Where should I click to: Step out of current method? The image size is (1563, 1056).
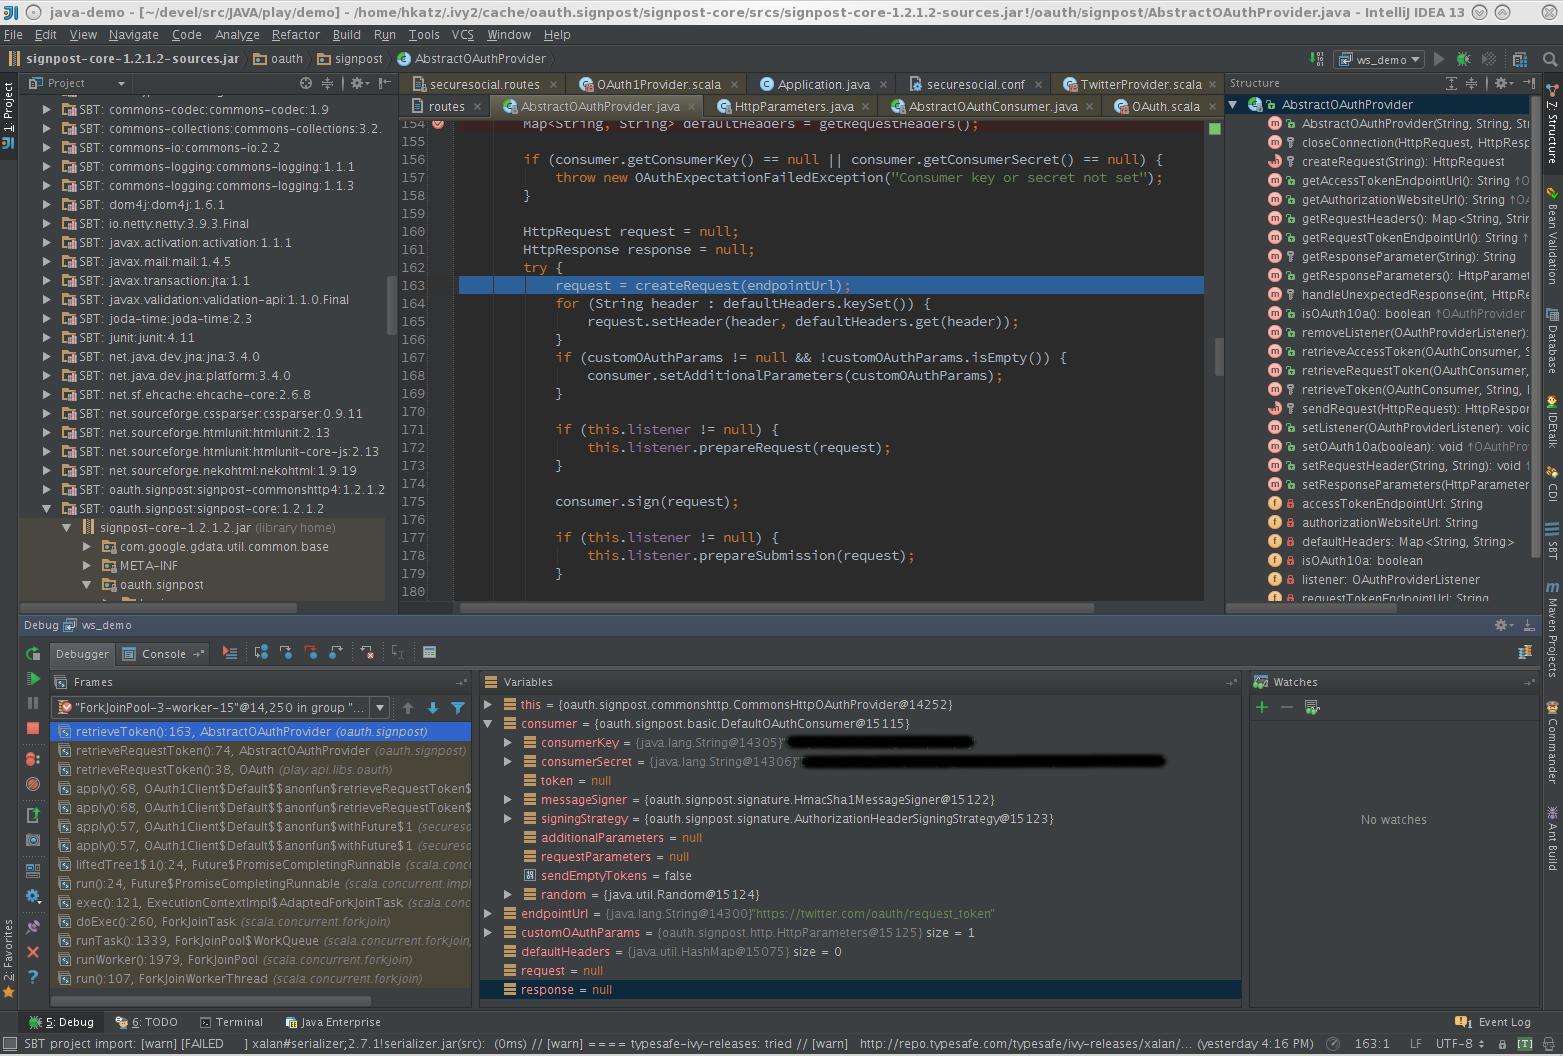[x=336, y=653]
